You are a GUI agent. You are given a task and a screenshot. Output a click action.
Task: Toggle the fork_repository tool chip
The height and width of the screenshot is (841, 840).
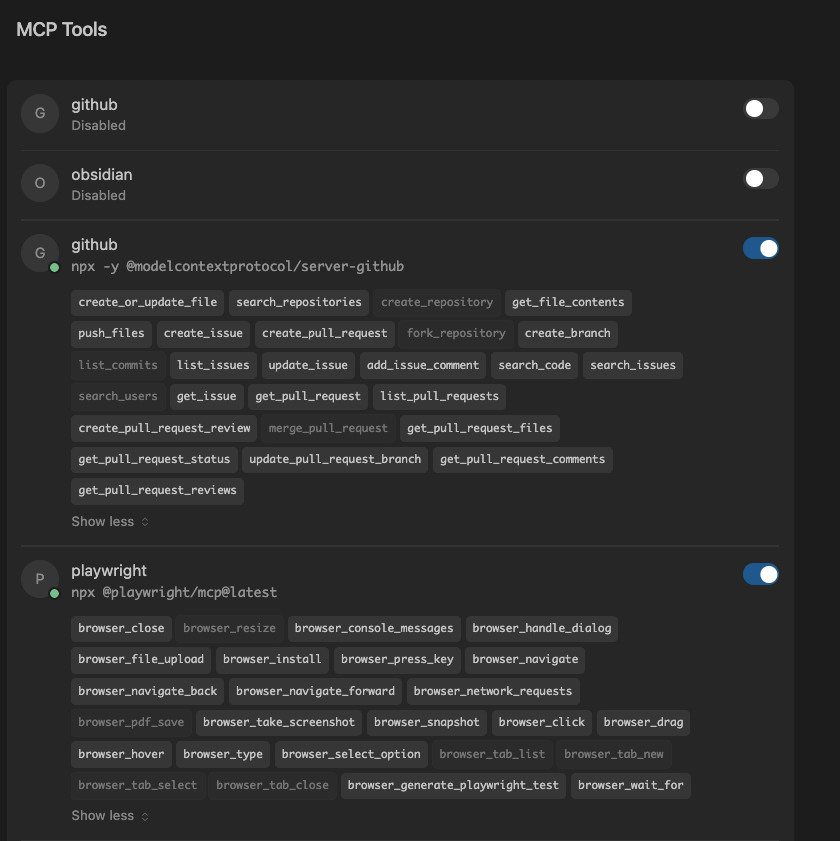[x=455, y=333]
